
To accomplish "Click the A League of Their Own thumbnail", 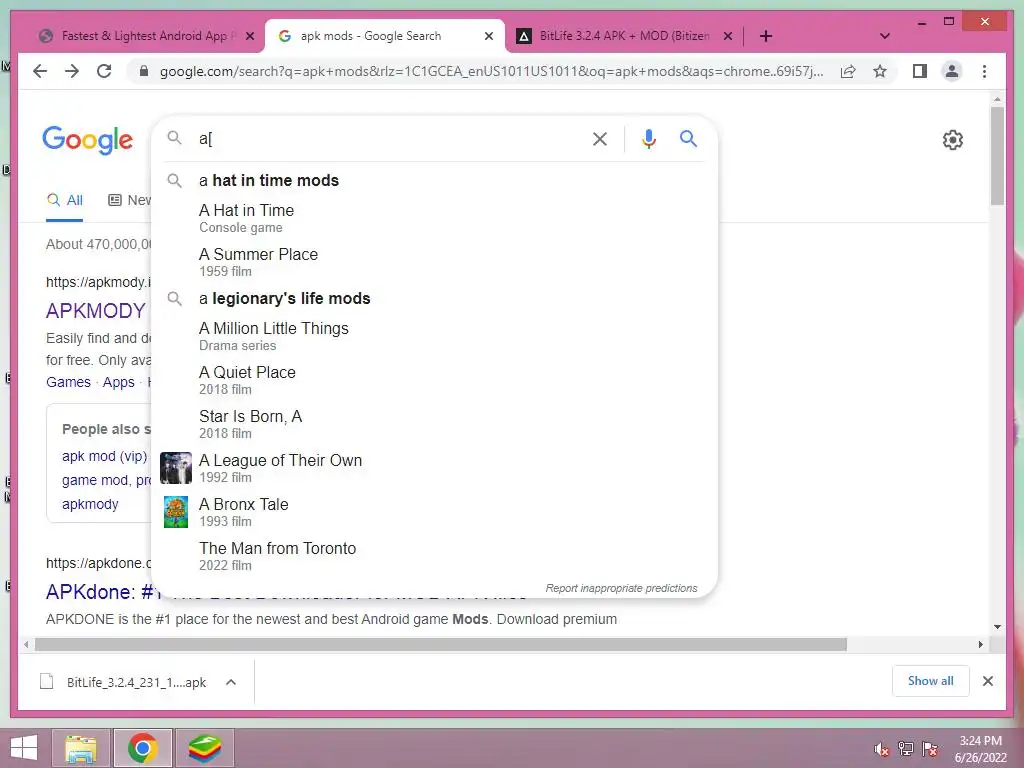I will click(176, 468).
